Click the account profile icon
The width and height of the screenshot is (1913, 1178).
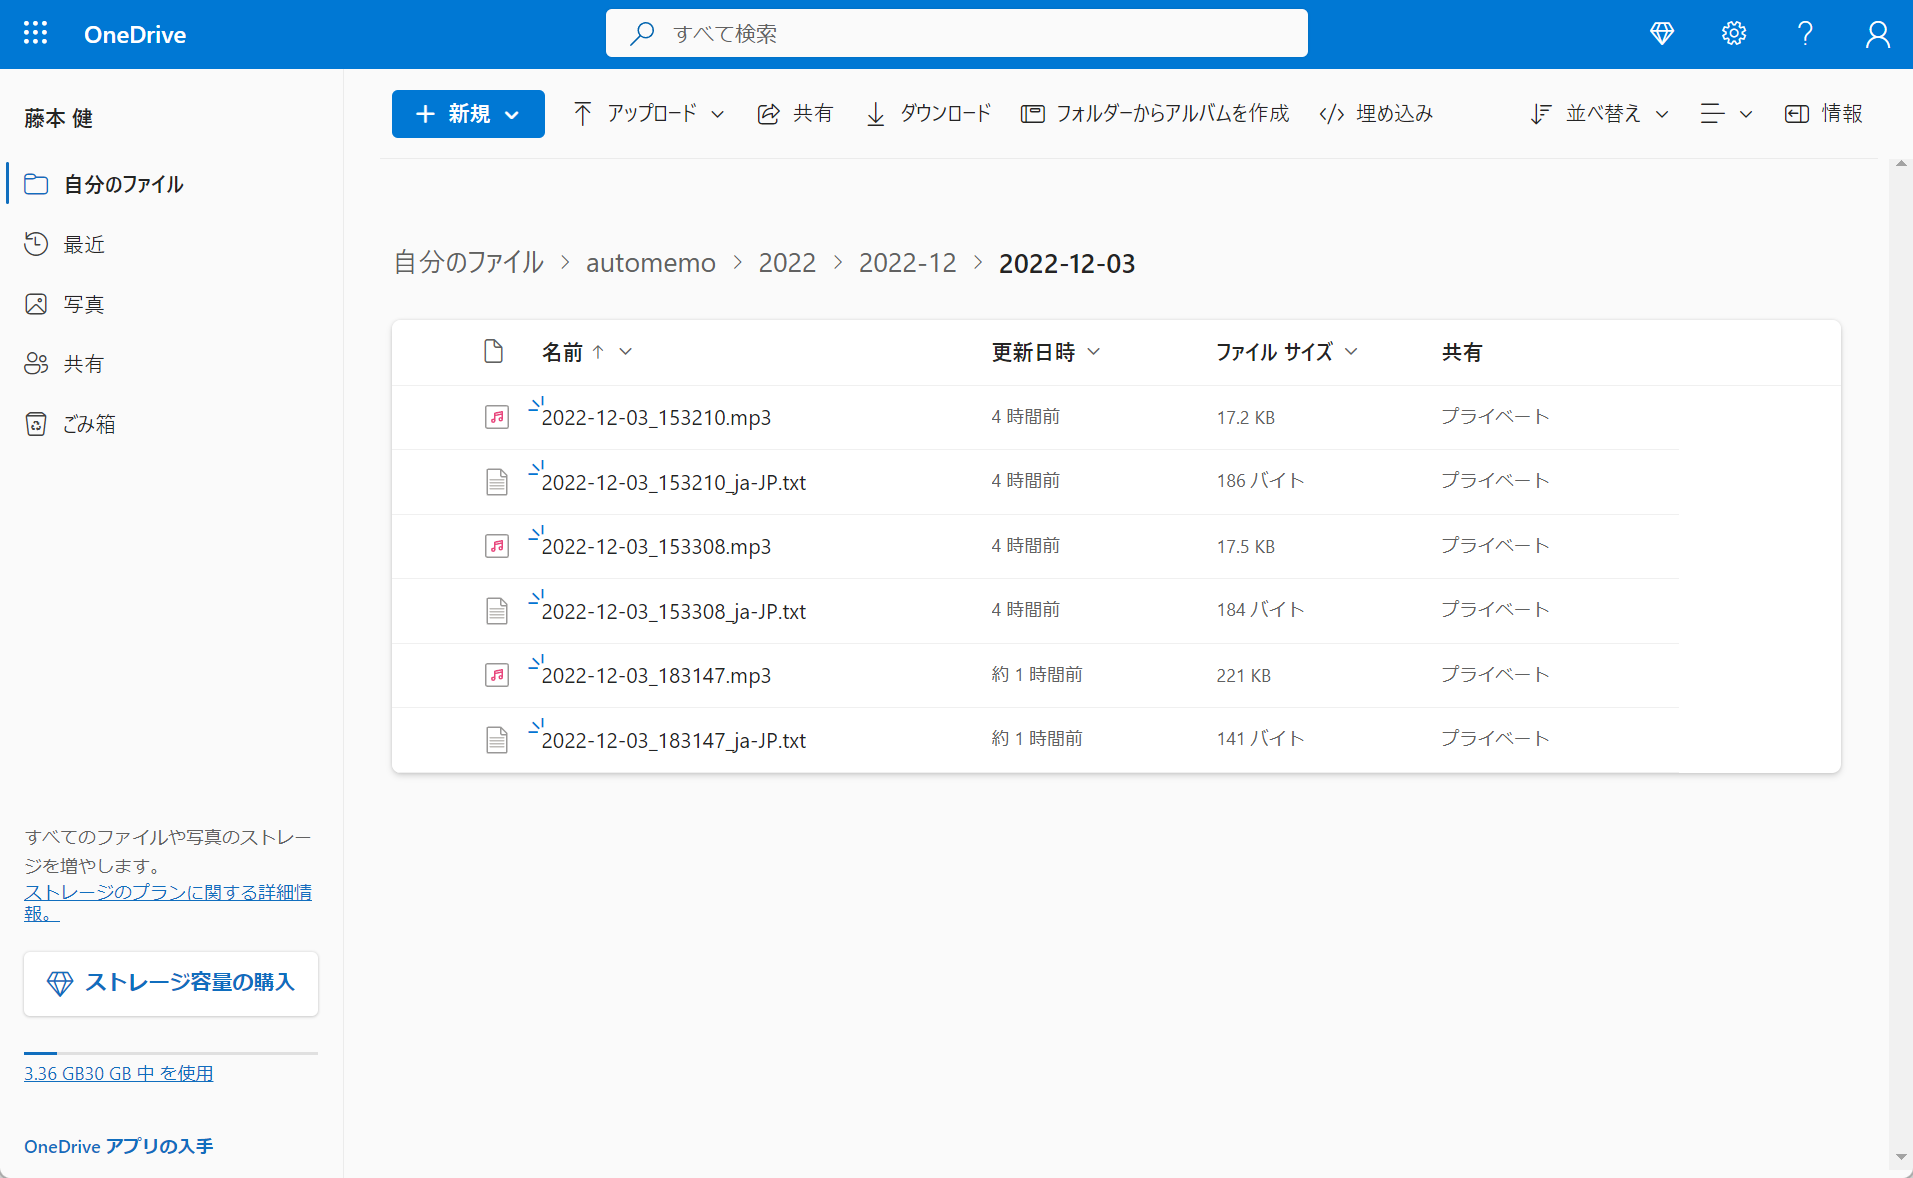coord(1877,34)
